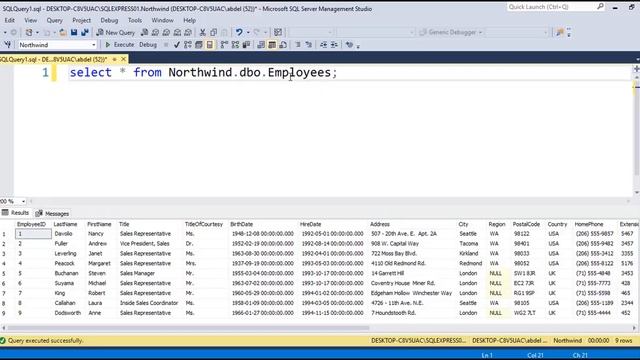Open the Window menu
Image resolution: width=640 pixels, height=360 pixels.
pos(162,20)
